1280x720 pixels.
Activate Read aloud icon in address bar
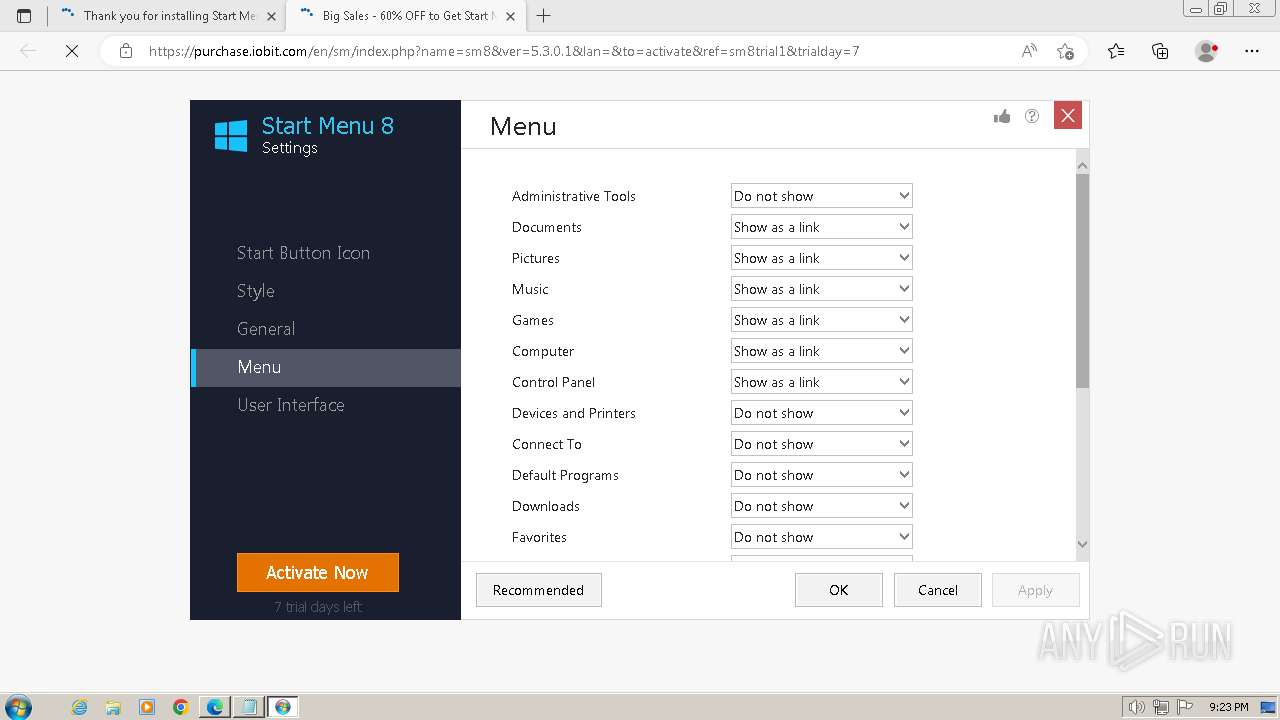coord(1029,51)
